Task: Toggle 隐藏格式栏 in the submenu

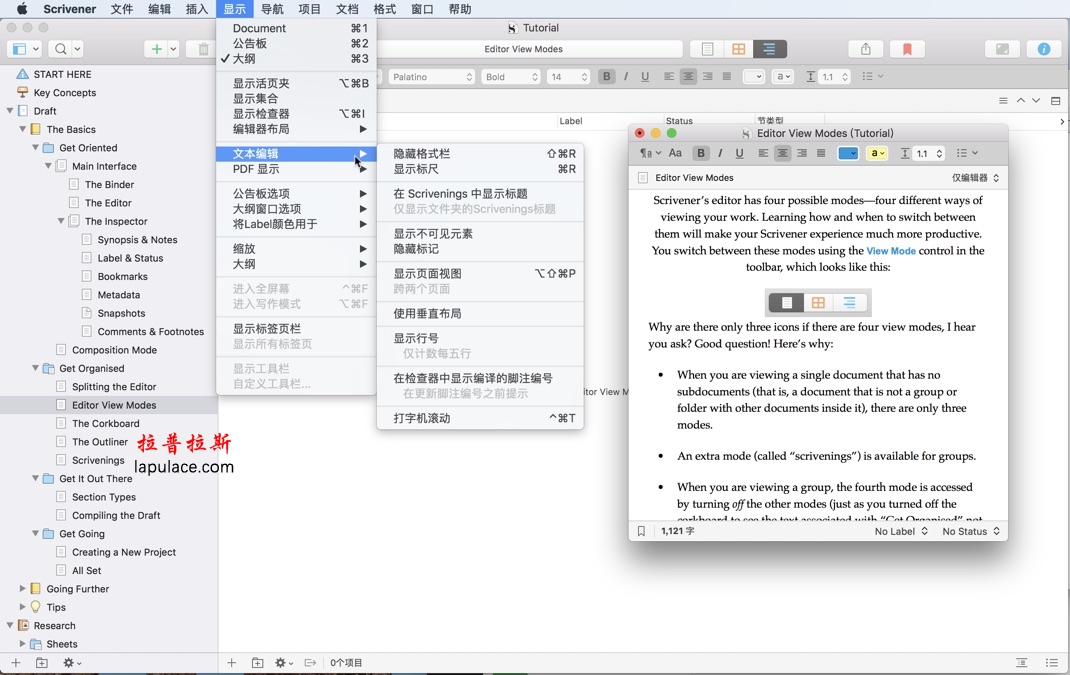Action: click(x=480, y=154)
